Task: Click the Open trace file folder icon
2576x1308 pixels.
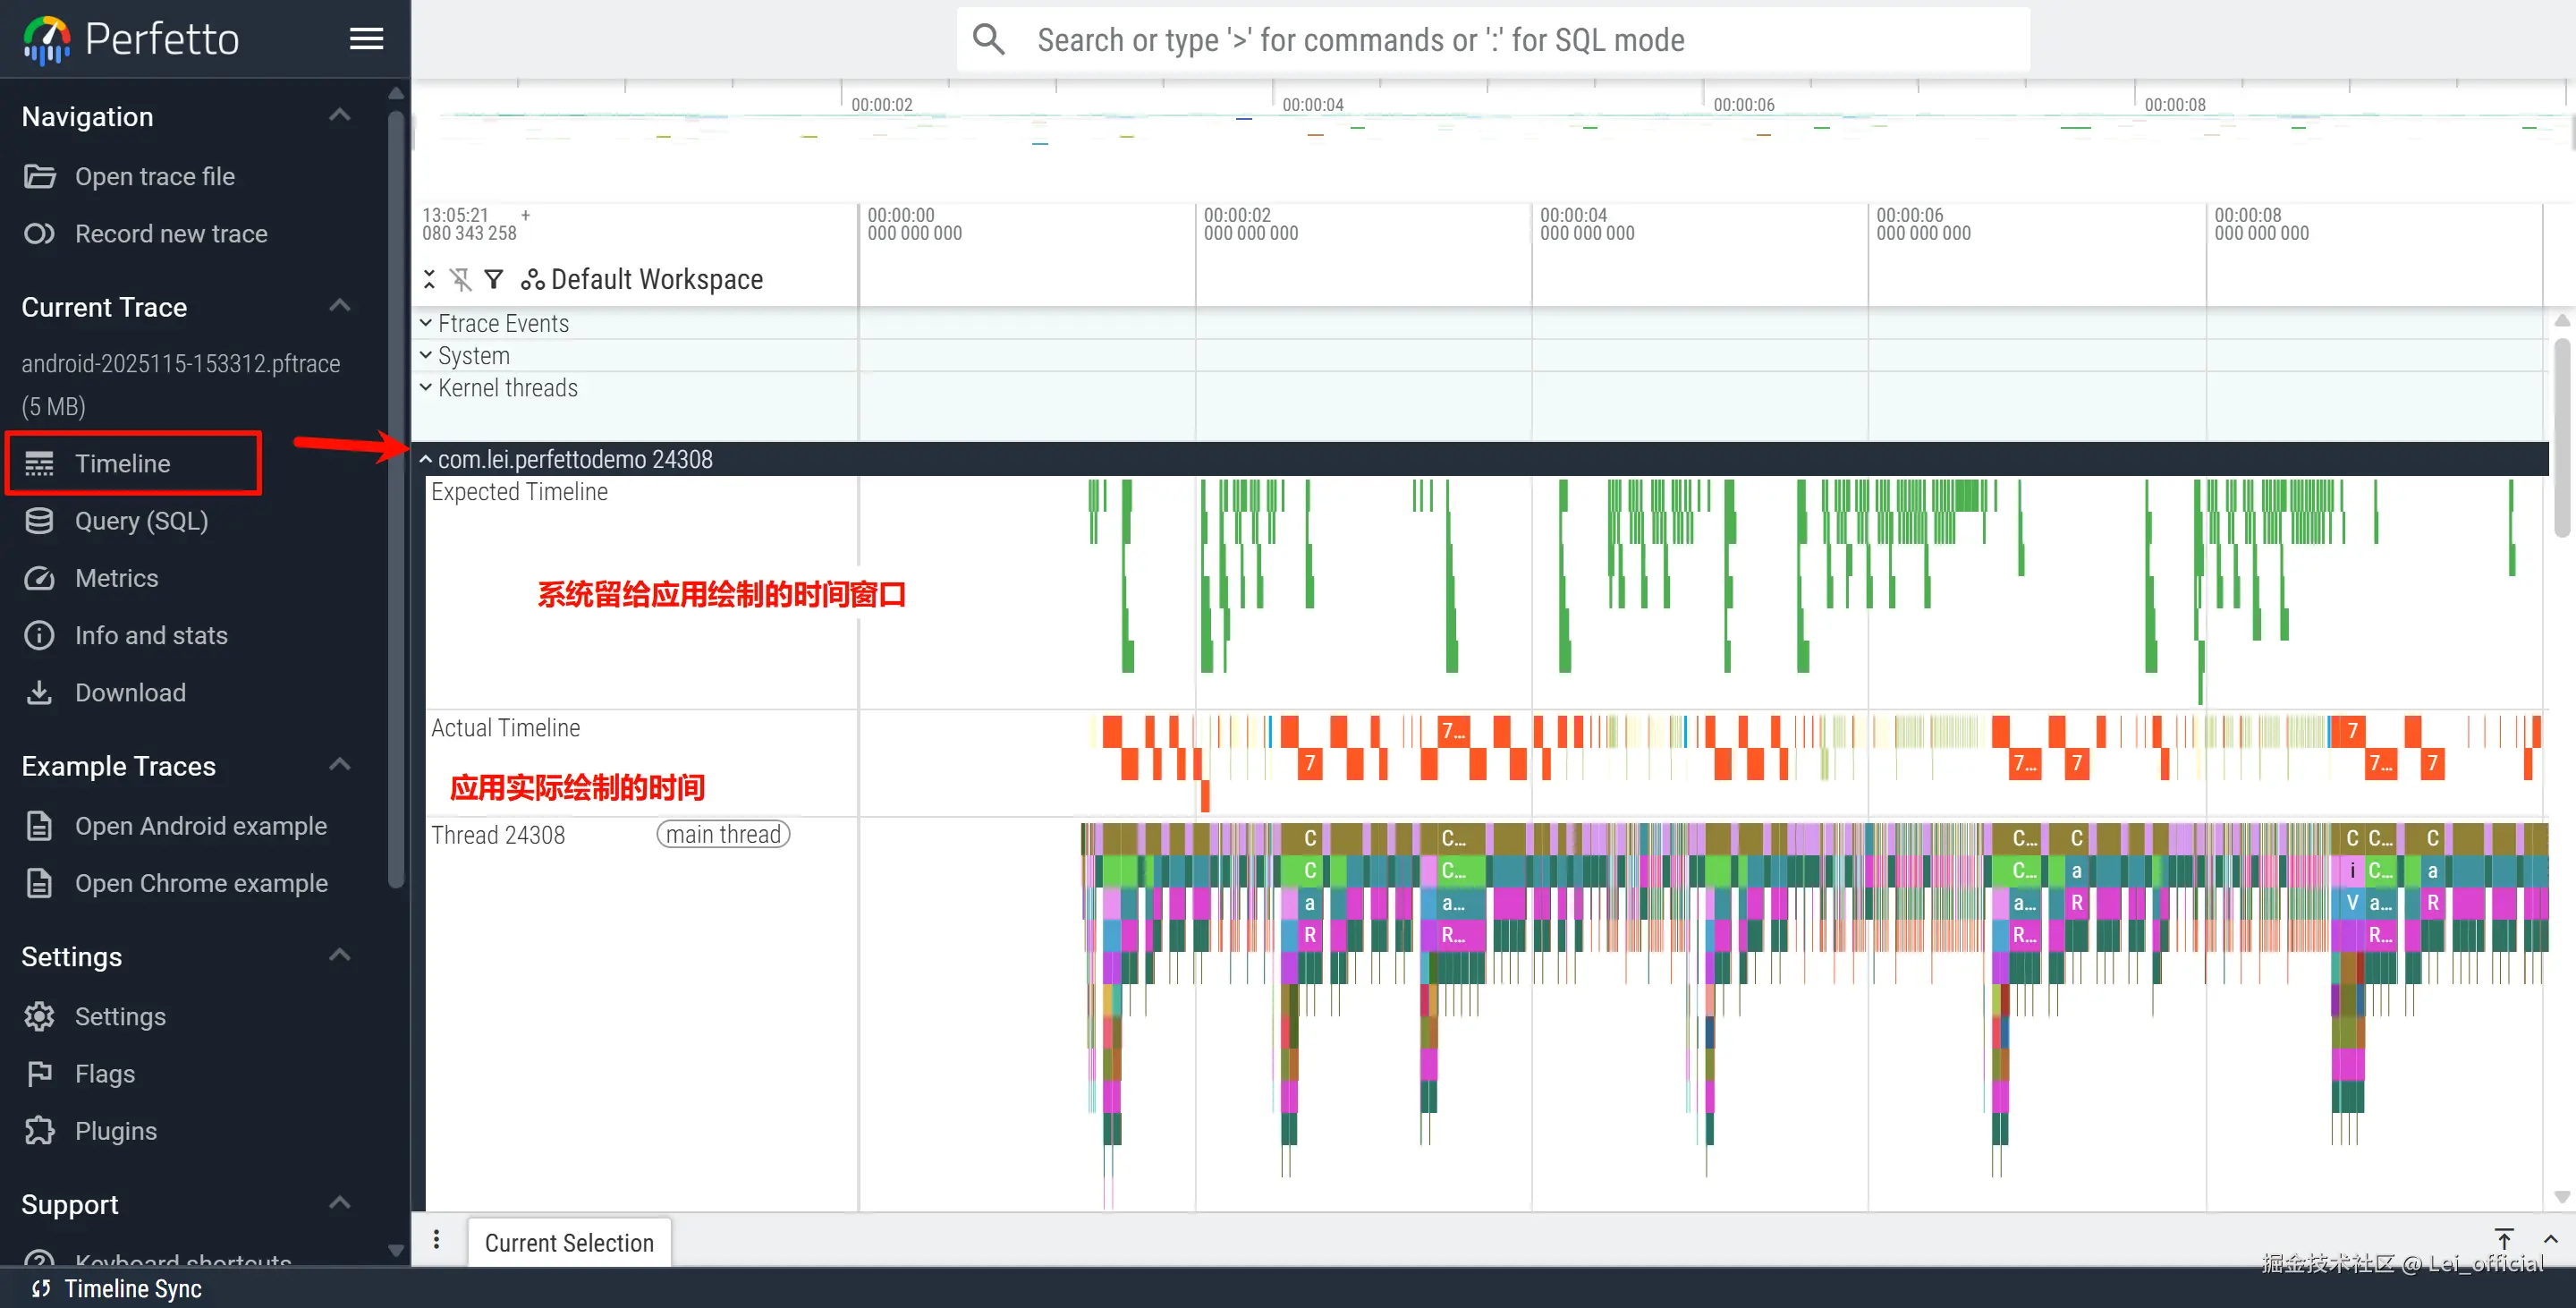Action: click(40, 177)
